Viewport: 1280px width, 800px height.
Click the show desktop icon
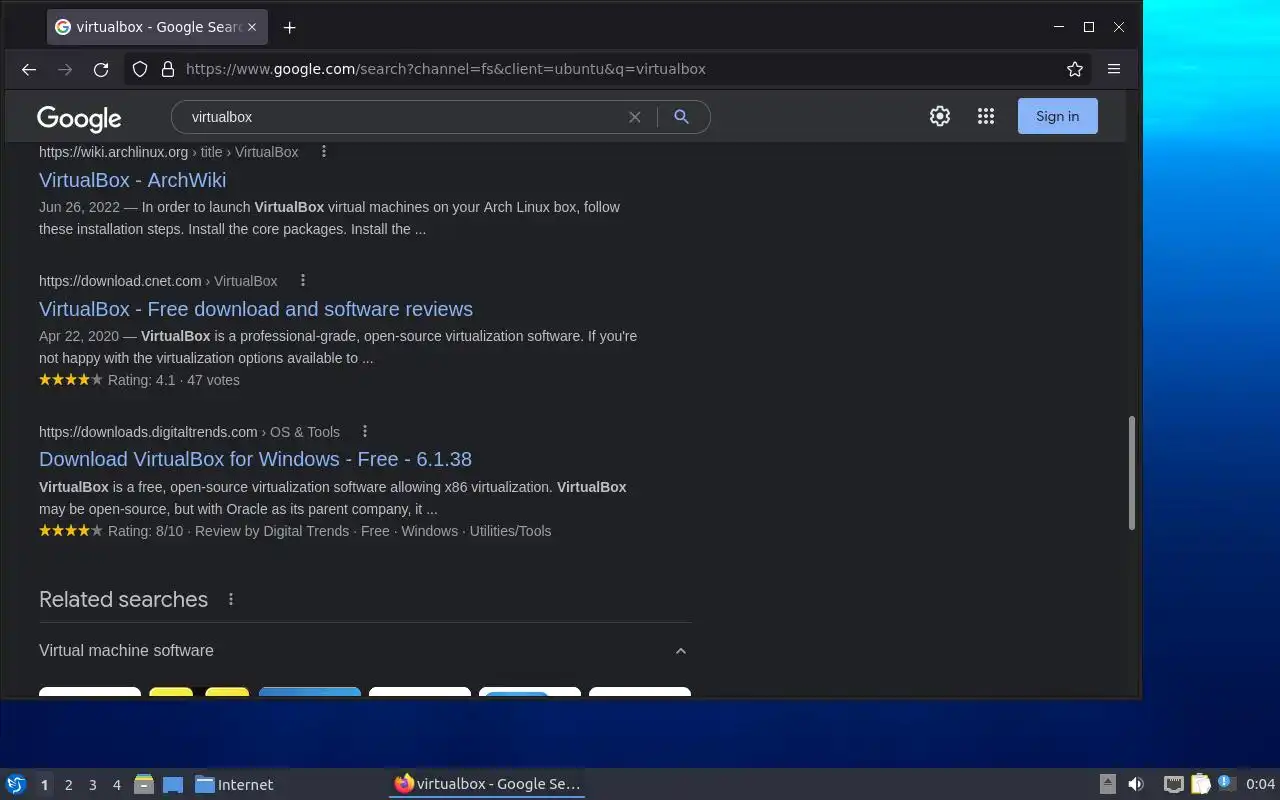172,784
